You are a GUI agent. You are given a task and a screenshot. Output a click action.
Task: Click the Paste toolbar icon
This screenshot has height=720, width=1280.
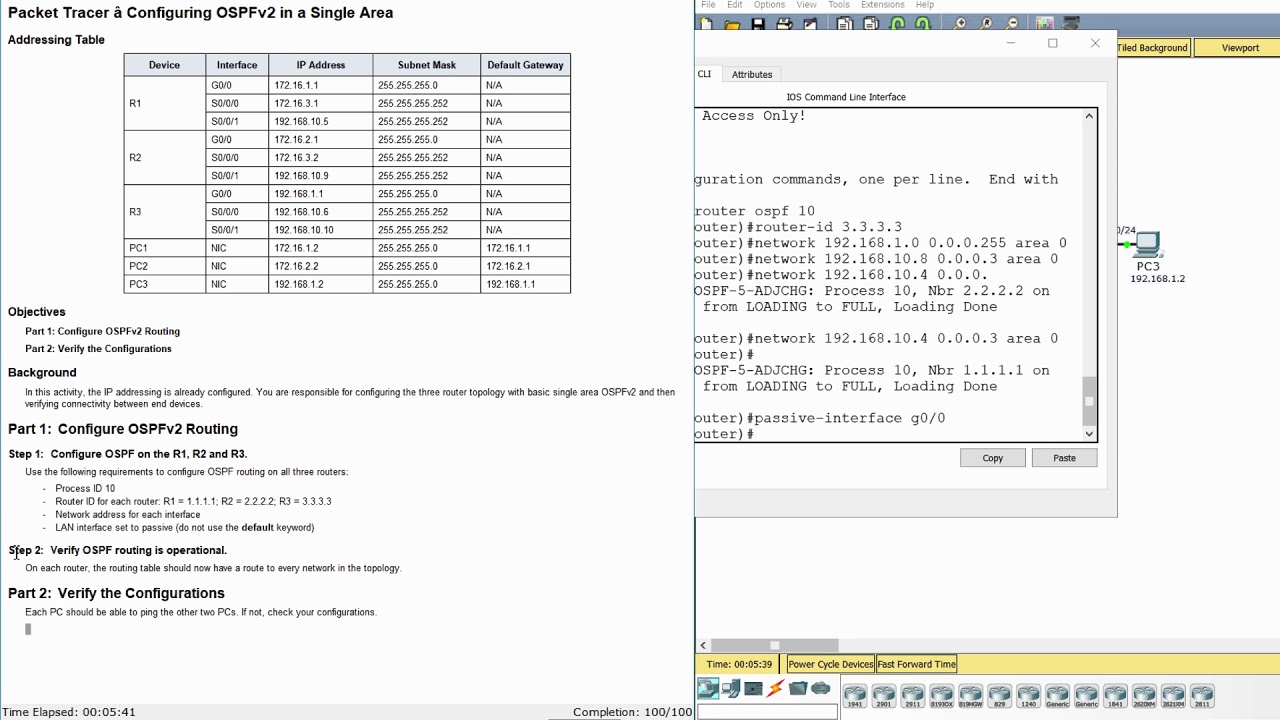point(871,24)
